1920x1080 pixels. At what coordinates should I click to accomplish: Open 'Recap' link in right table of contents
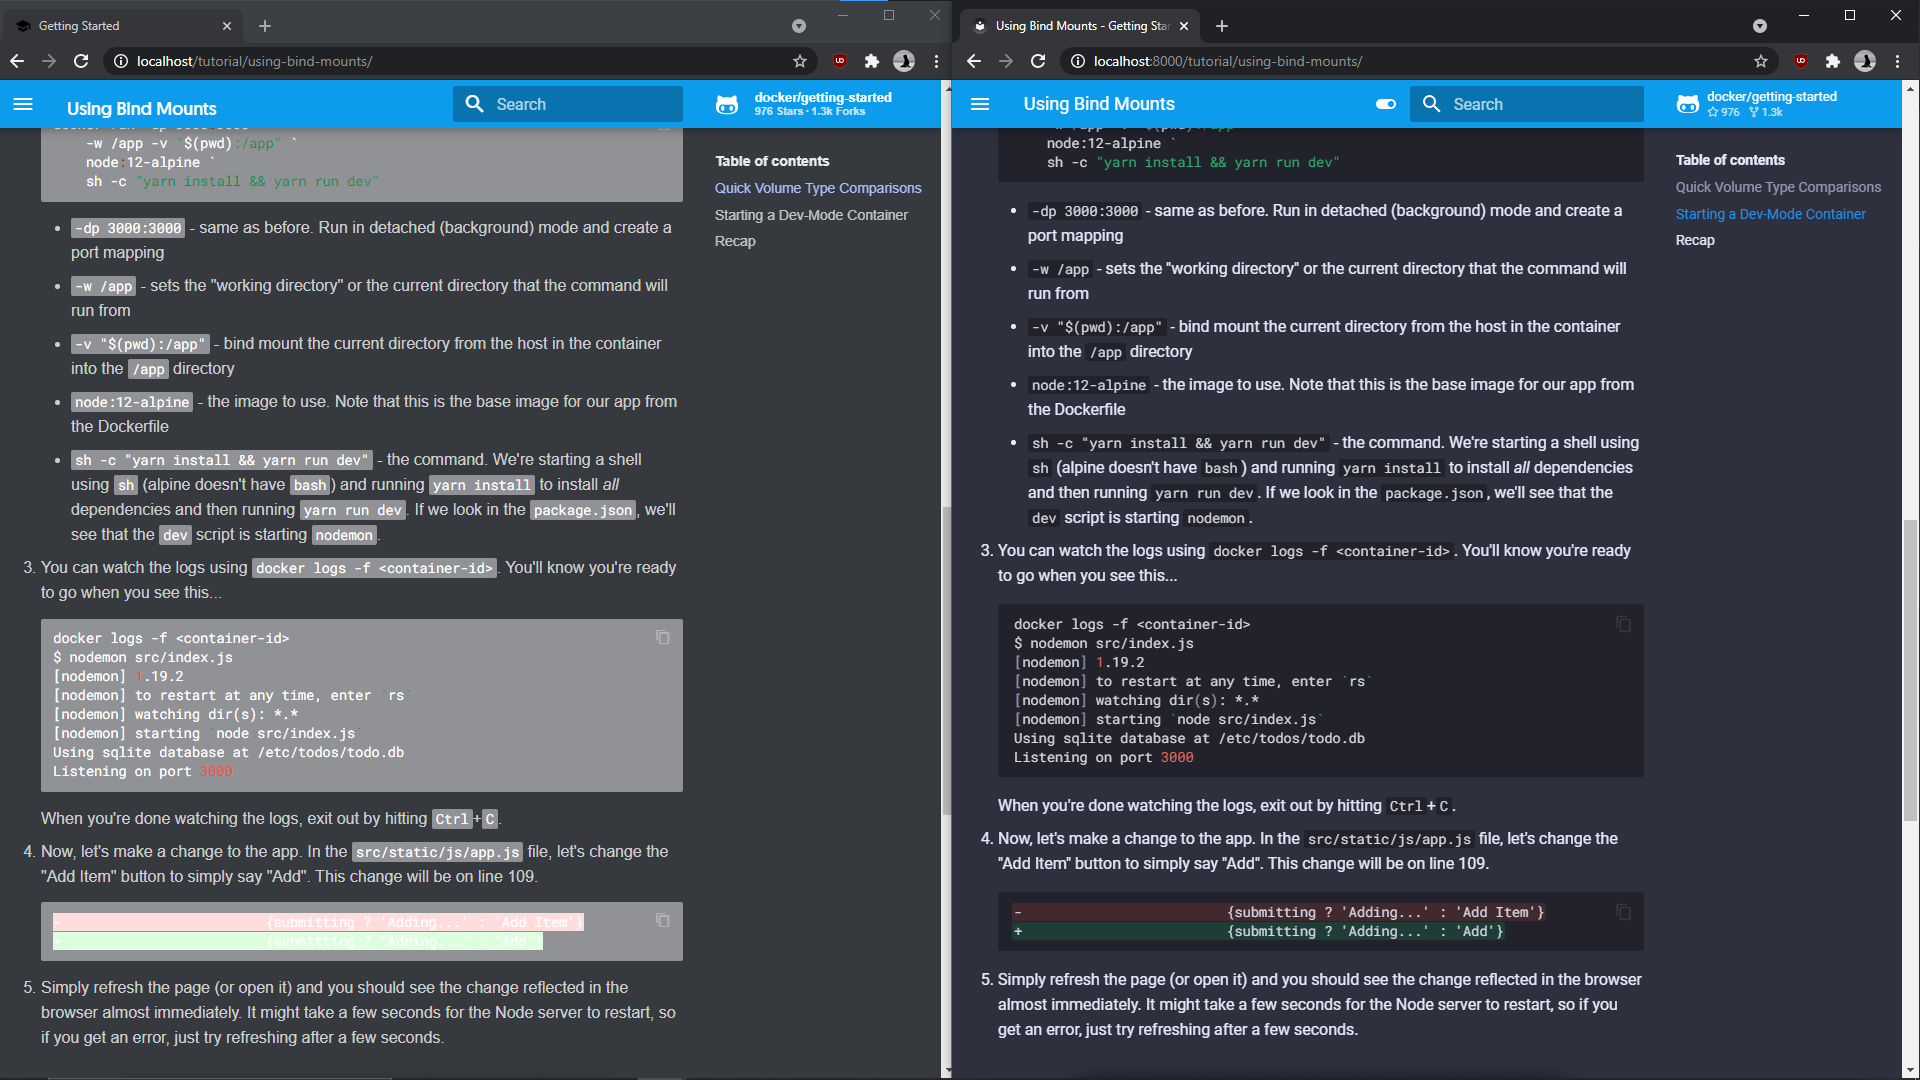tap(1695, 240)
